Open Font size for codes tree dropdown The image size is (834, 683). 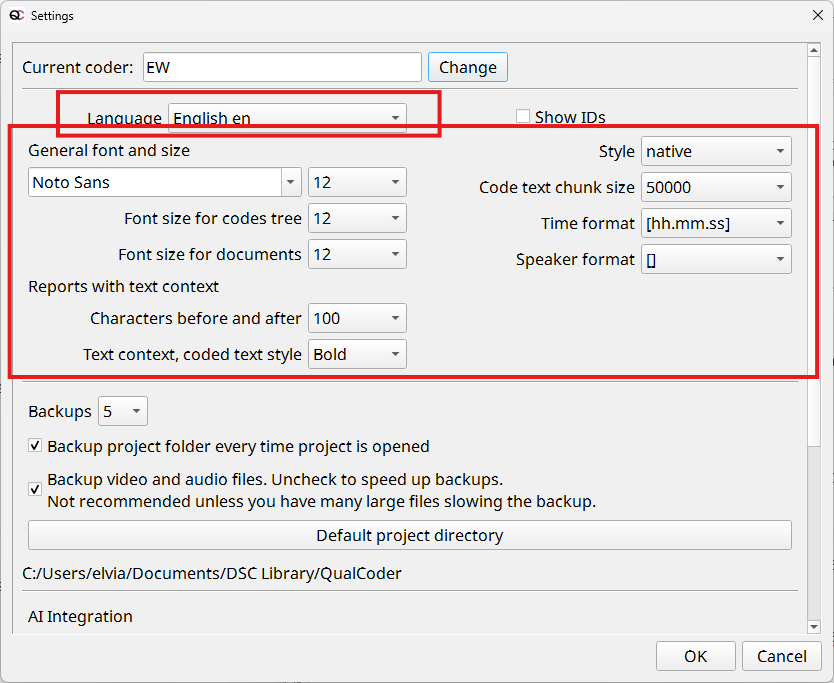pos(357,218)
